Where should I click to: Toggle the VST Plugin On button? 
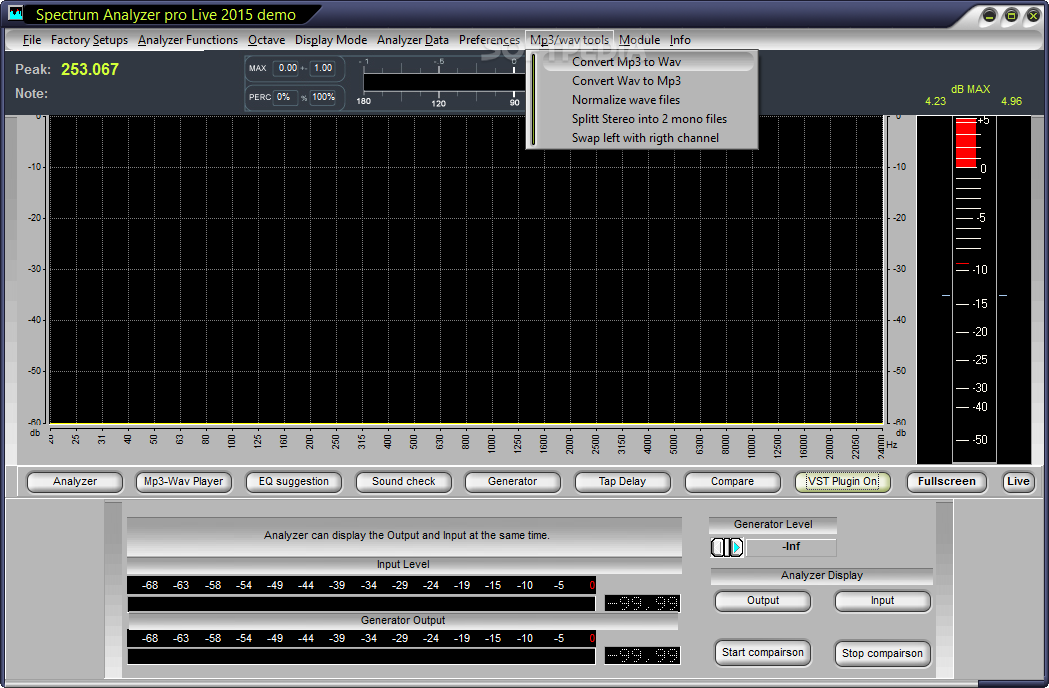coord(842,482)
